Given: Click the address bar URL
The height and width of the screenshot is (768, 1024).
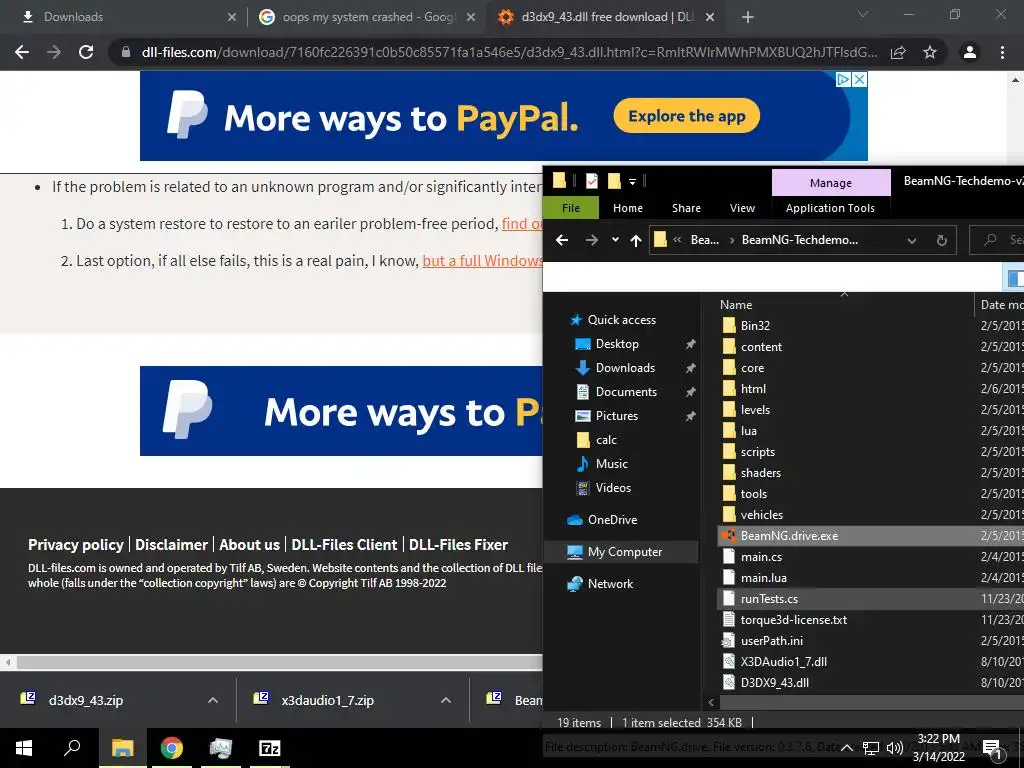Looking at the screenshot, I should [x=509, y=52].
